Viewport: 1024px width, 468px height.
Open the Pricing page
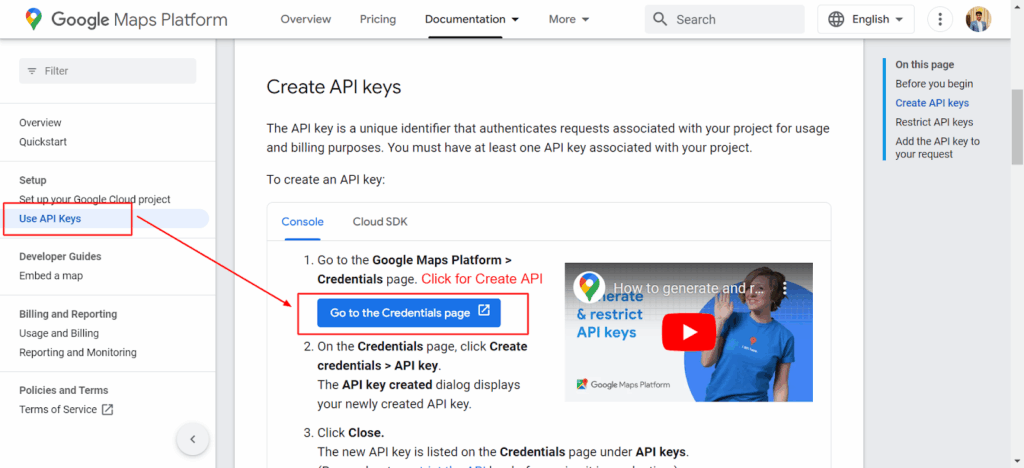point(378,19)
